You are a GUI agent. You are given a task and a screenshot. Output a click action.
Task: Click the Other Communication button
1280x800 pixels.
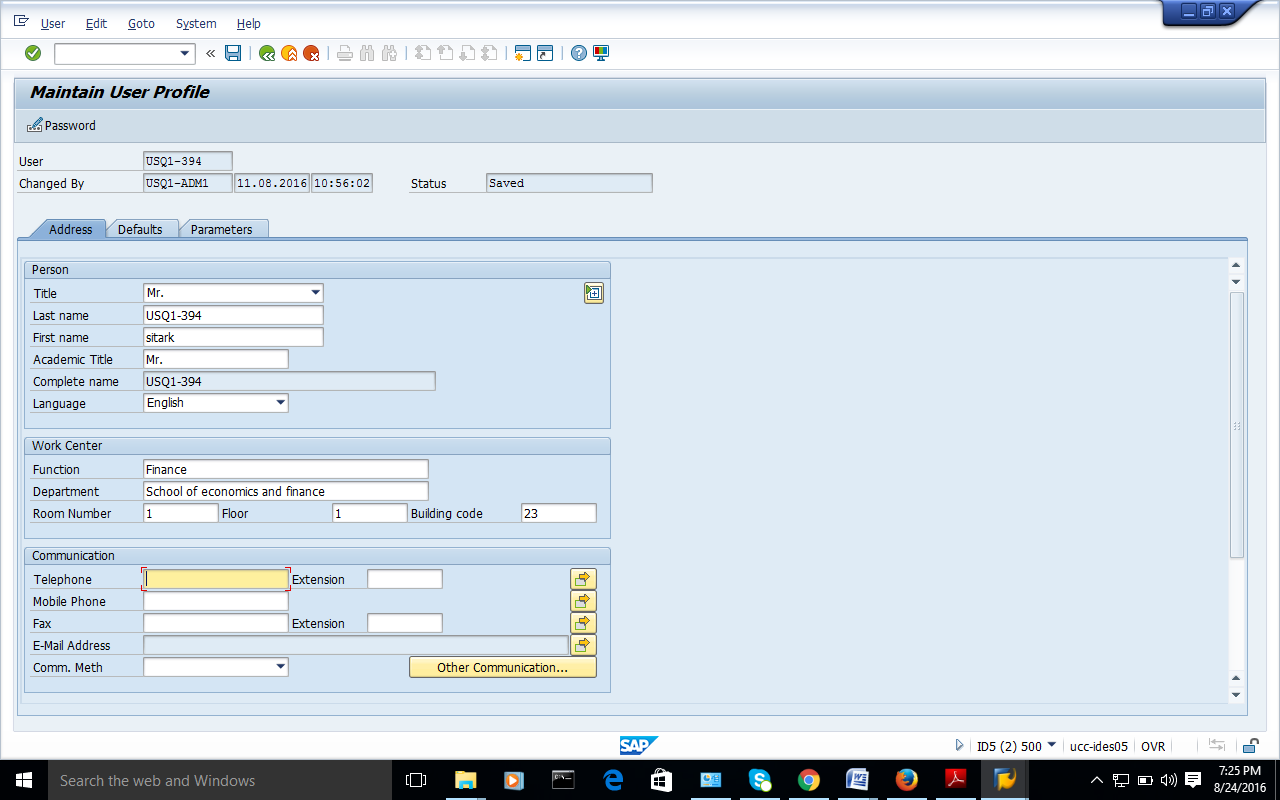click(502, 667)
